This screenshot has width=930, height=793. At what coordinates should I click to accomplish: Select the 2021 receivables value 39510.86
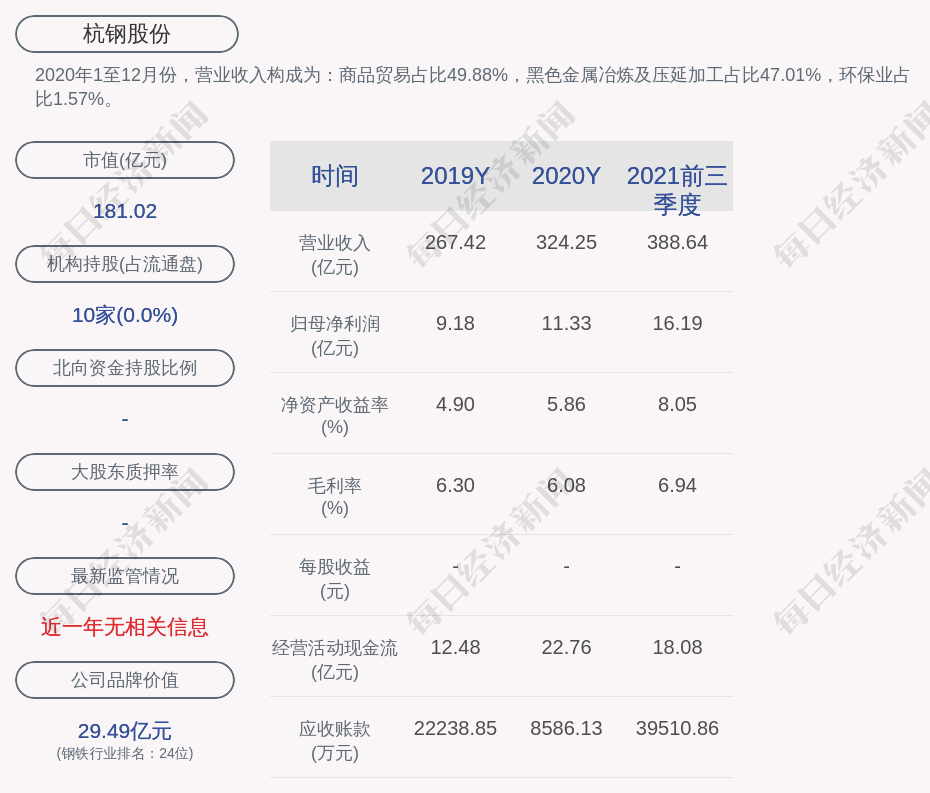677,728
